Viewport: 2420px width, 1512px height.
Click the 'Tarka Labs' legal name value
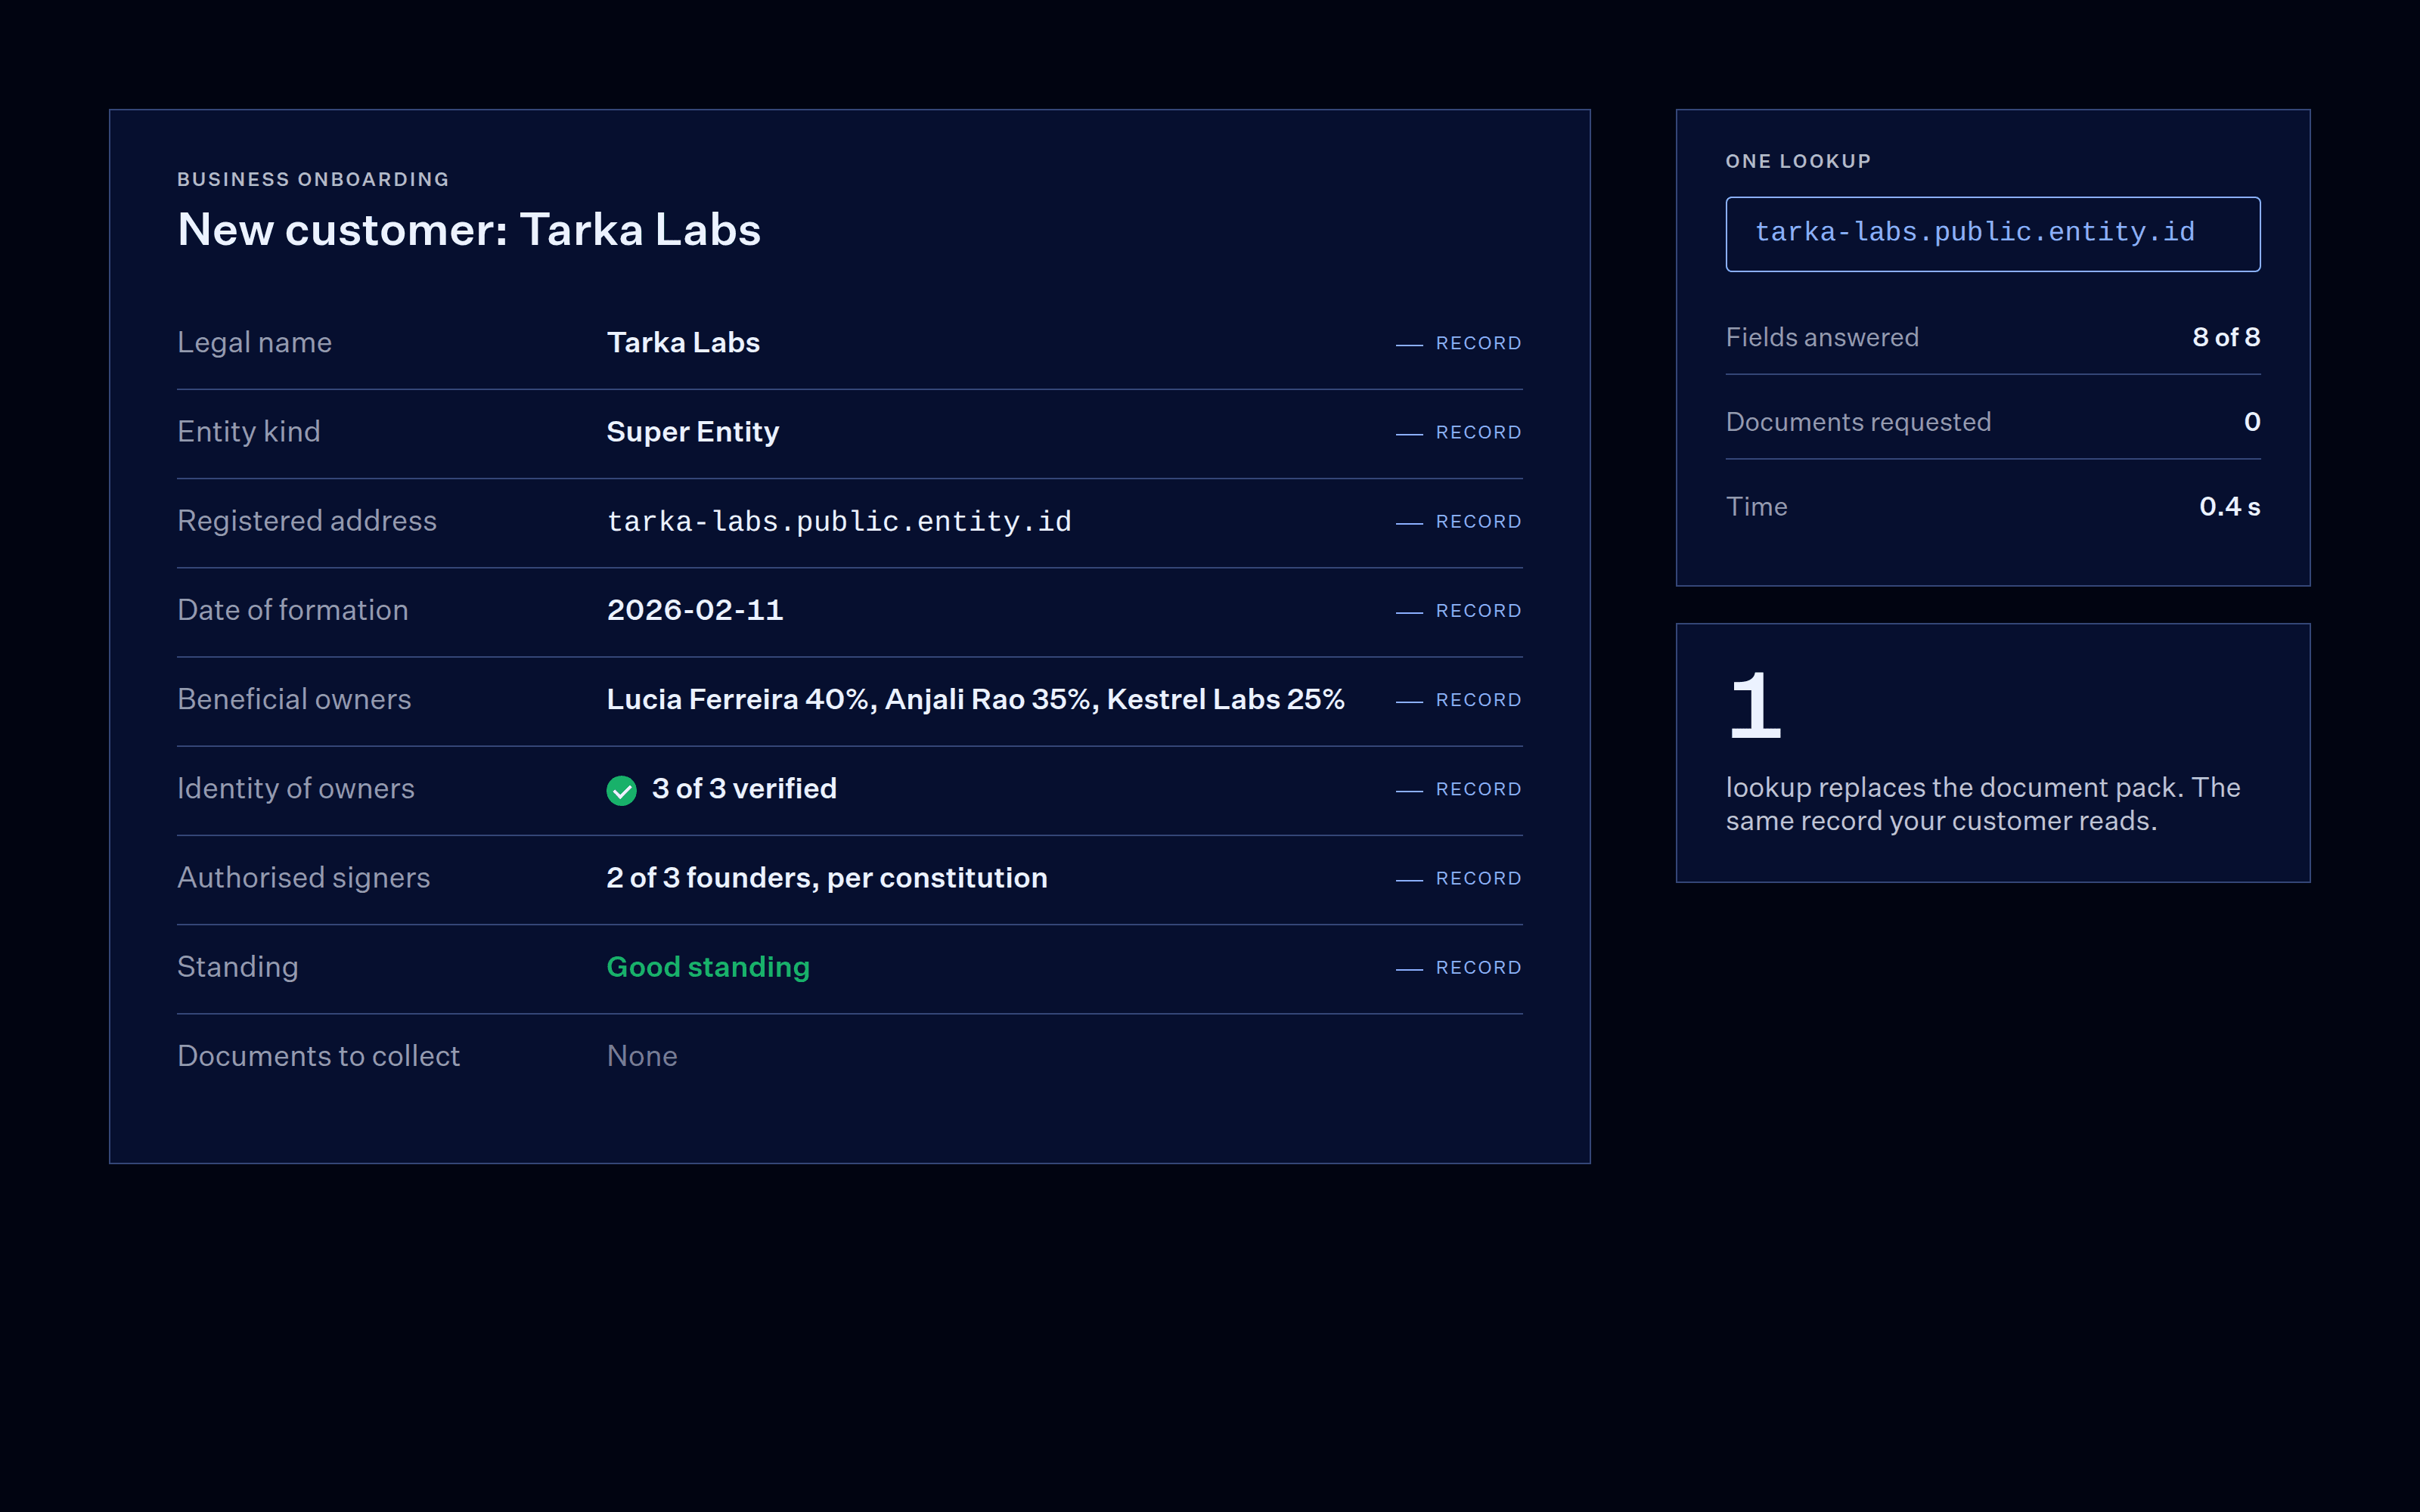(x=683, y=343)
